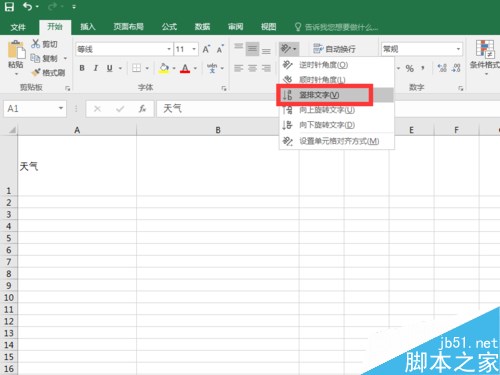Select 顺时针角度(L) menu option
Screen dimensions: 500x375
click(x=337, y=80)
